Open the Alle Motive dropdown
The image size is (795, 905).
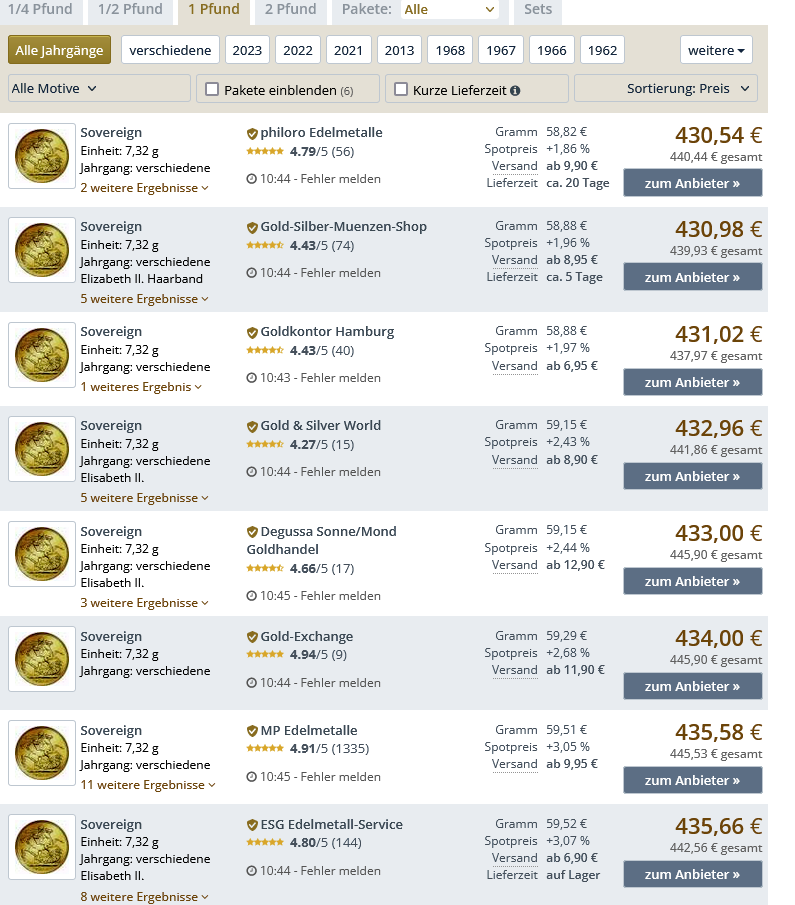click(x=98, y=88)
